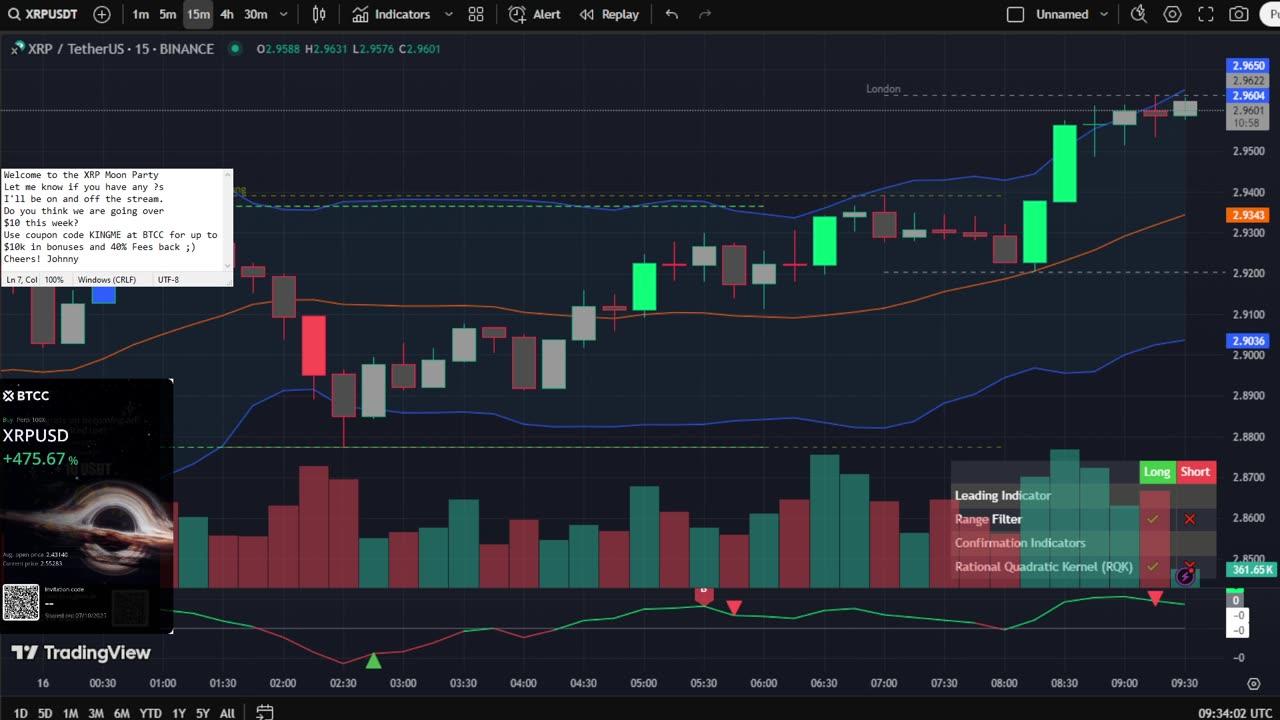
Task: Click the Range Filter Short red X
Action: [1189, 519]
